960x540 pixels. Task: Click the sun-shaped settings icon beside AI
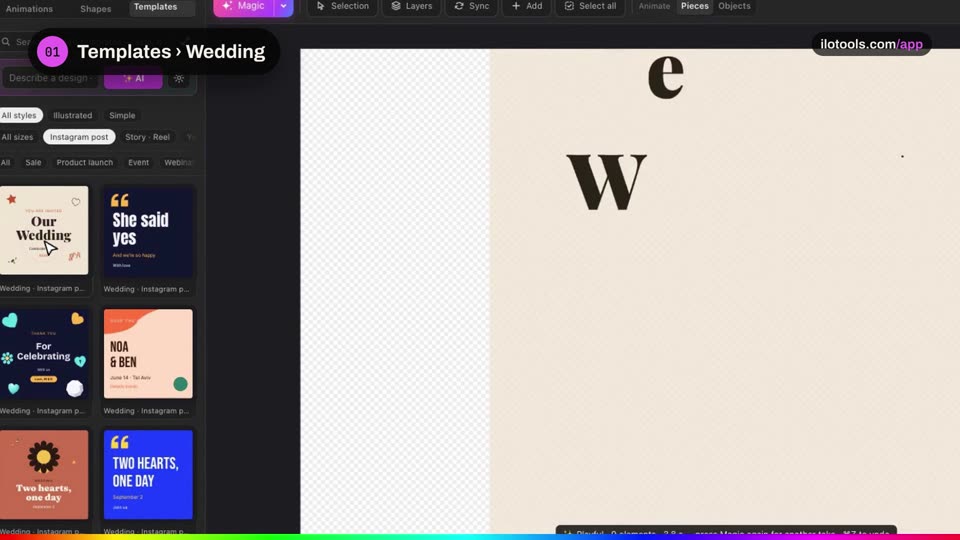pyautogui.click(x=179, y=78)
